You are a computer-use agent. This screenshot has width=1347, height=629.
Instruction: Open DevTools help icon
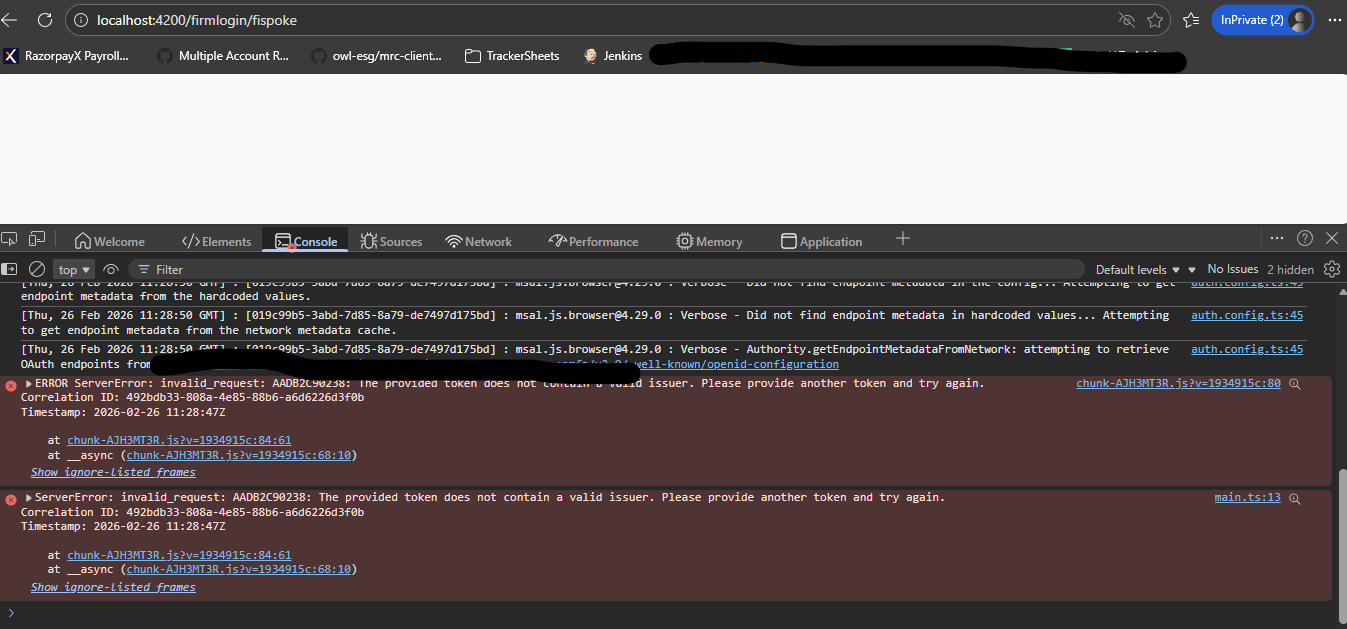pyautogui.click(x=1305, y=238)
